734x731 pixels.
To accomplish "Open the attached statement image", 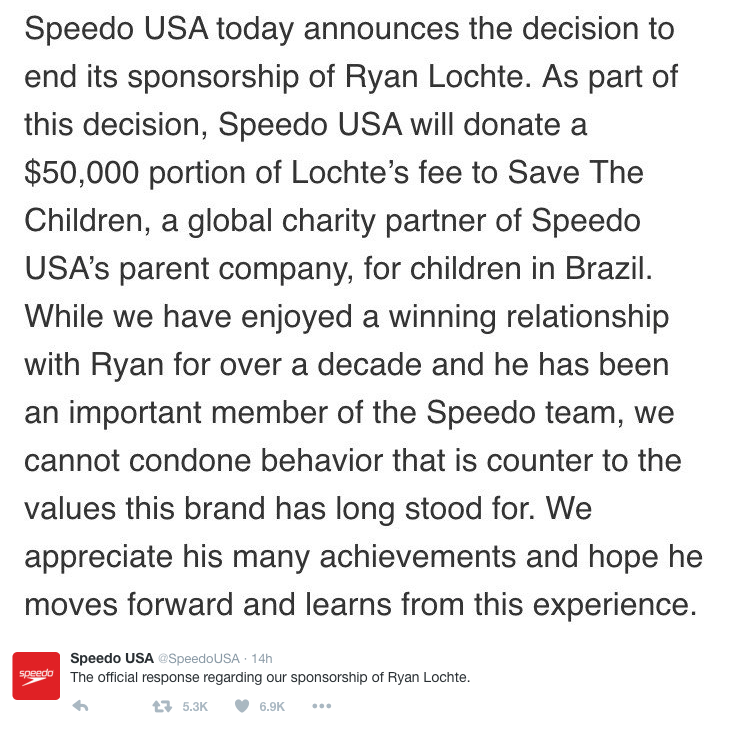I will tap(365, 320).
